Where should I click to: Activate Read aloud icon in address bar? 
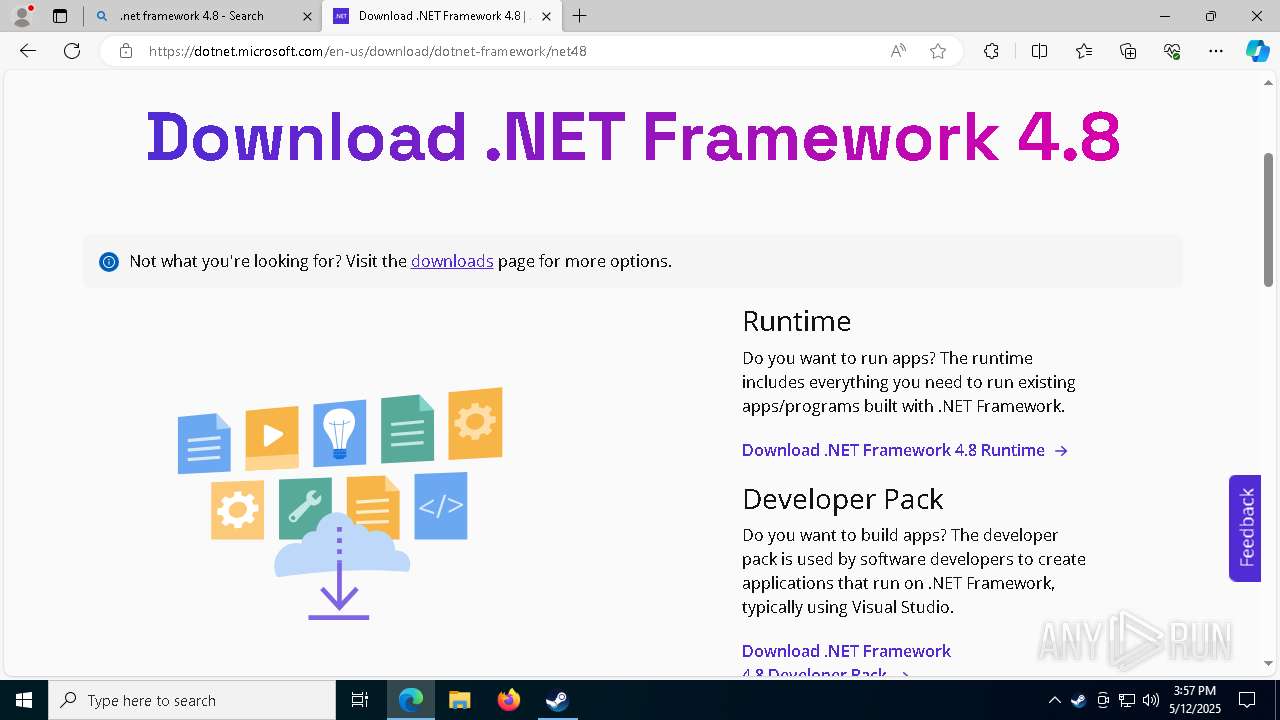[898, 51]
